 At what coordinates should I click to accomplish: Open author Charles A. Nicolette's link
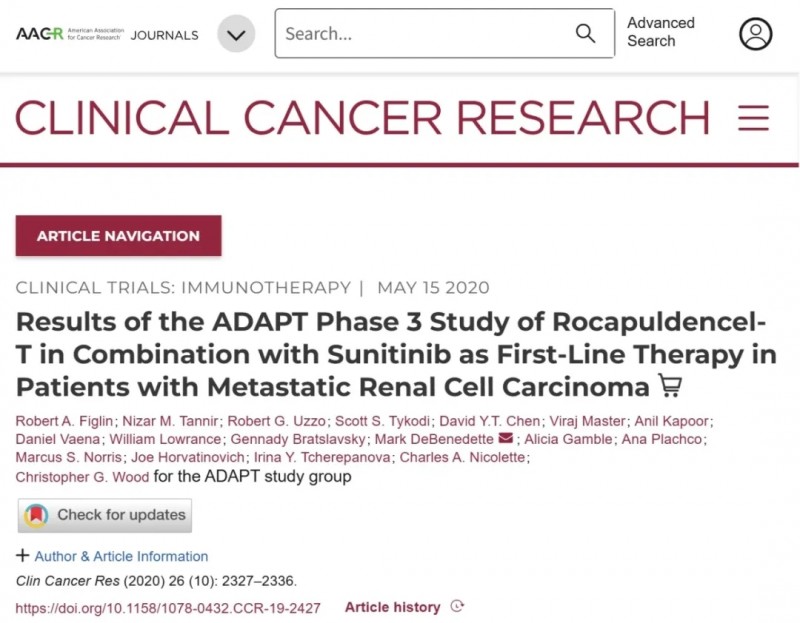click(x=463, y=457)
